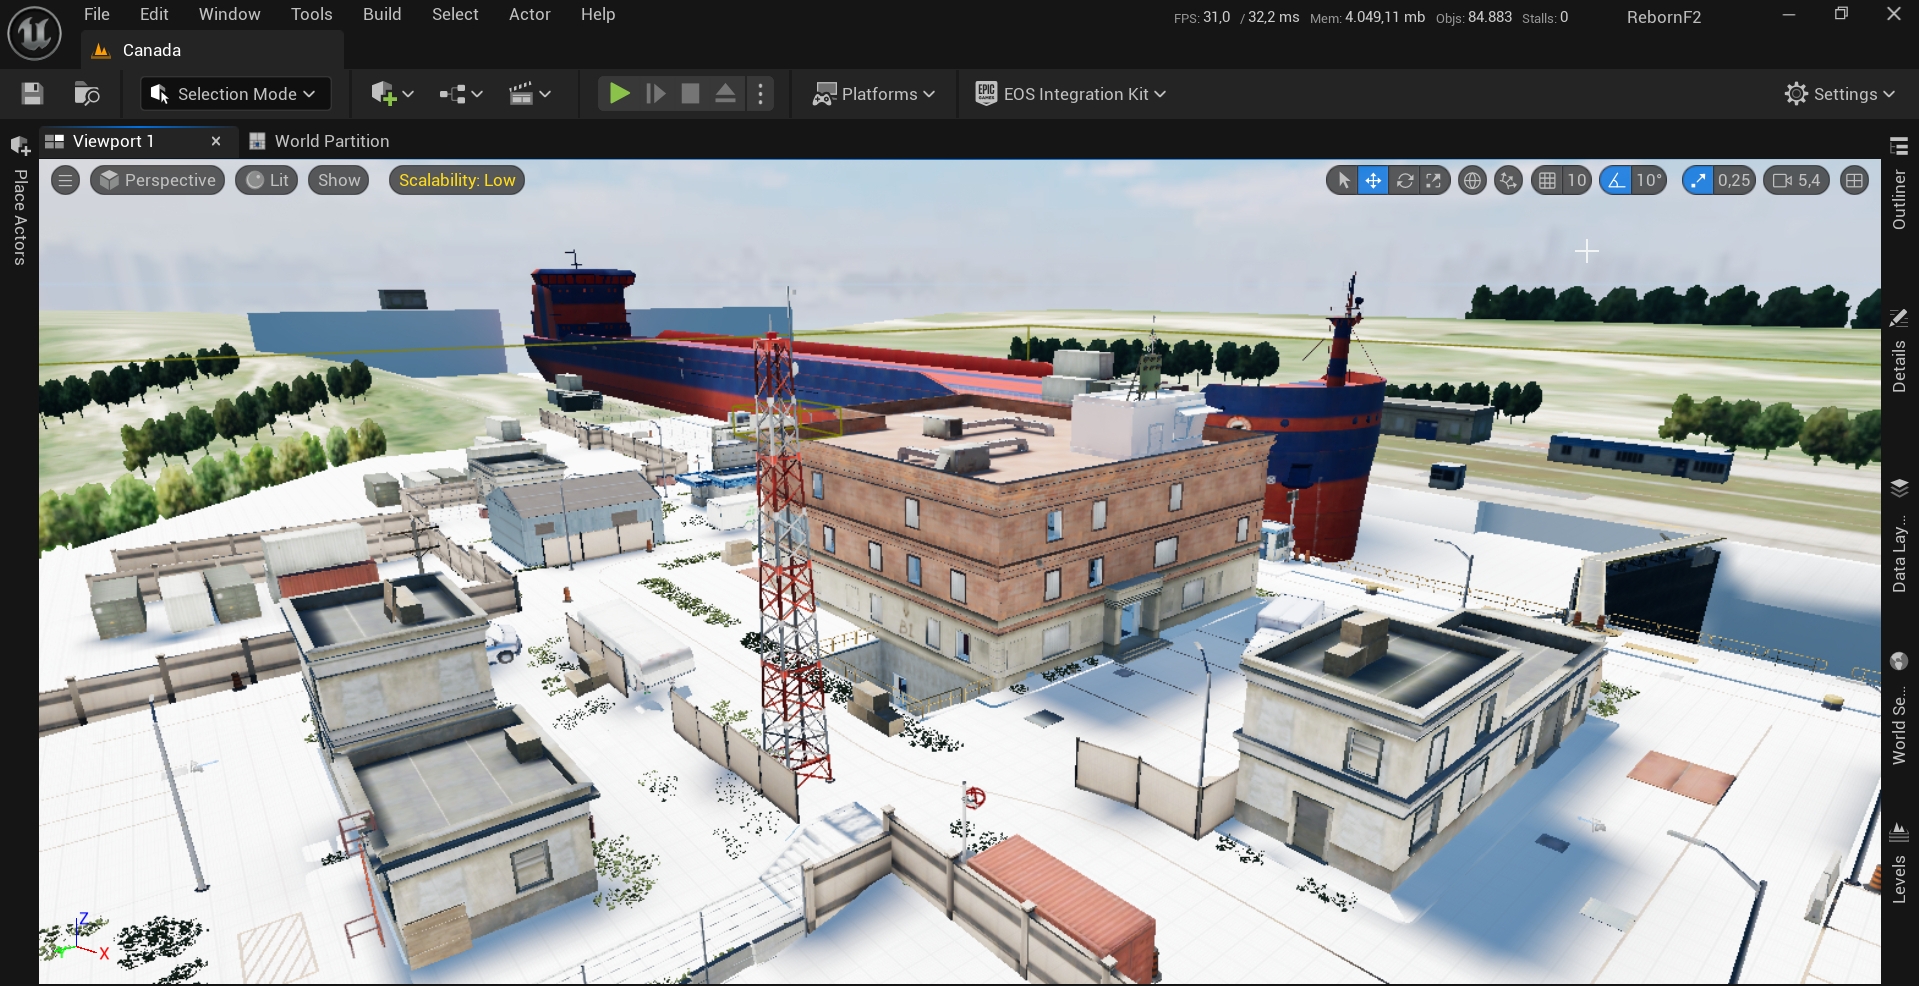Adjust the camera speed 5,4 control
Image resolution: width=1919 pixels, height=986 pixels.
1797,181
